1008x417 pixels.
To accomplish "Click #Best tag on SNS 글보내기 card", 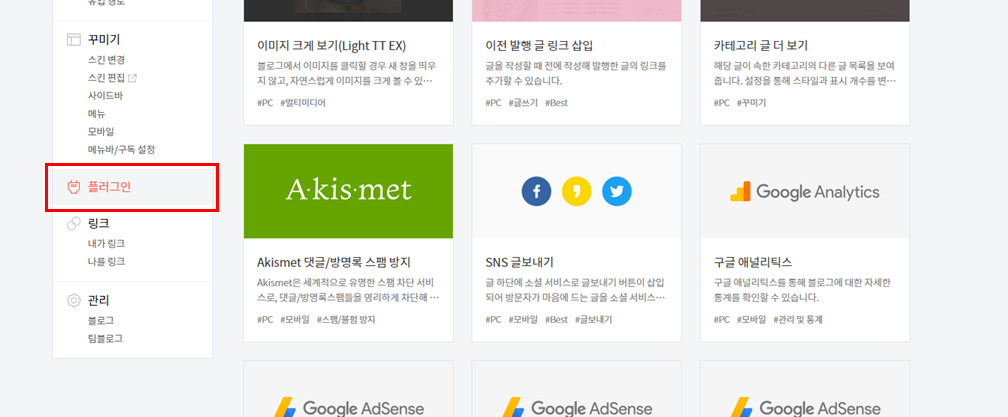I will (x=556, y=319).
